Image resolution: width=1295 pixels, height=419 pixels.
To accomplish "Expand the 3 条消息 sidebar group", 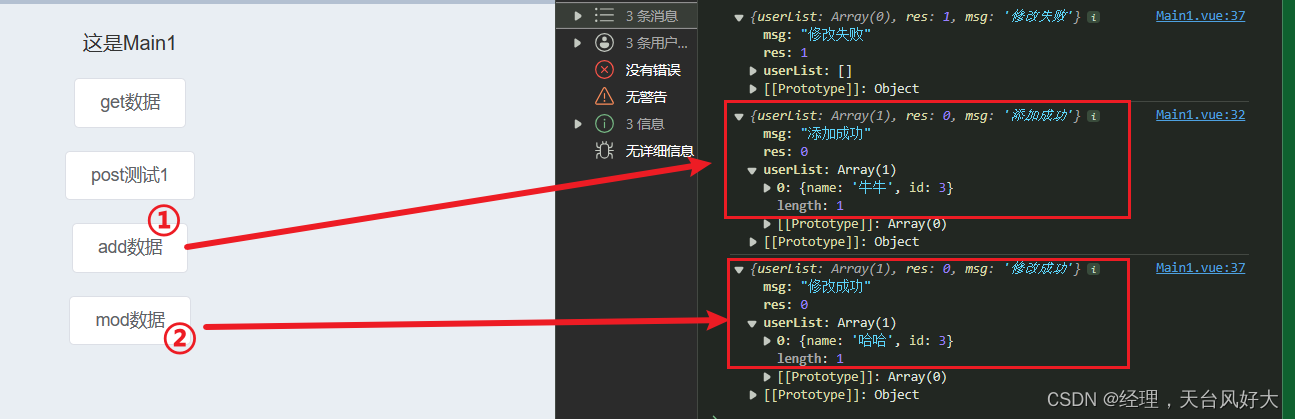I will click(x=577, y=15).
